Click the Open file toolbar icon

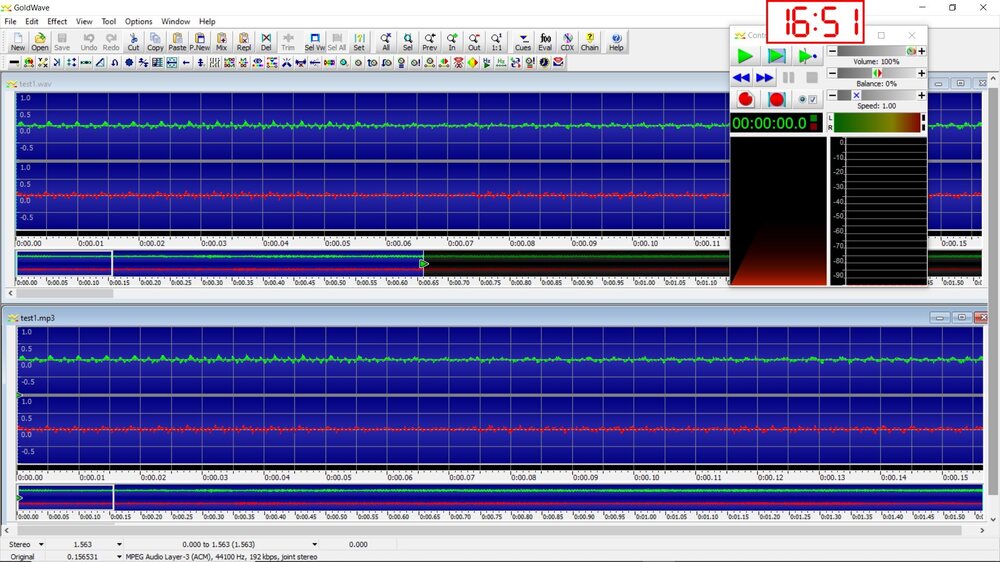click(x=39, y=41)
